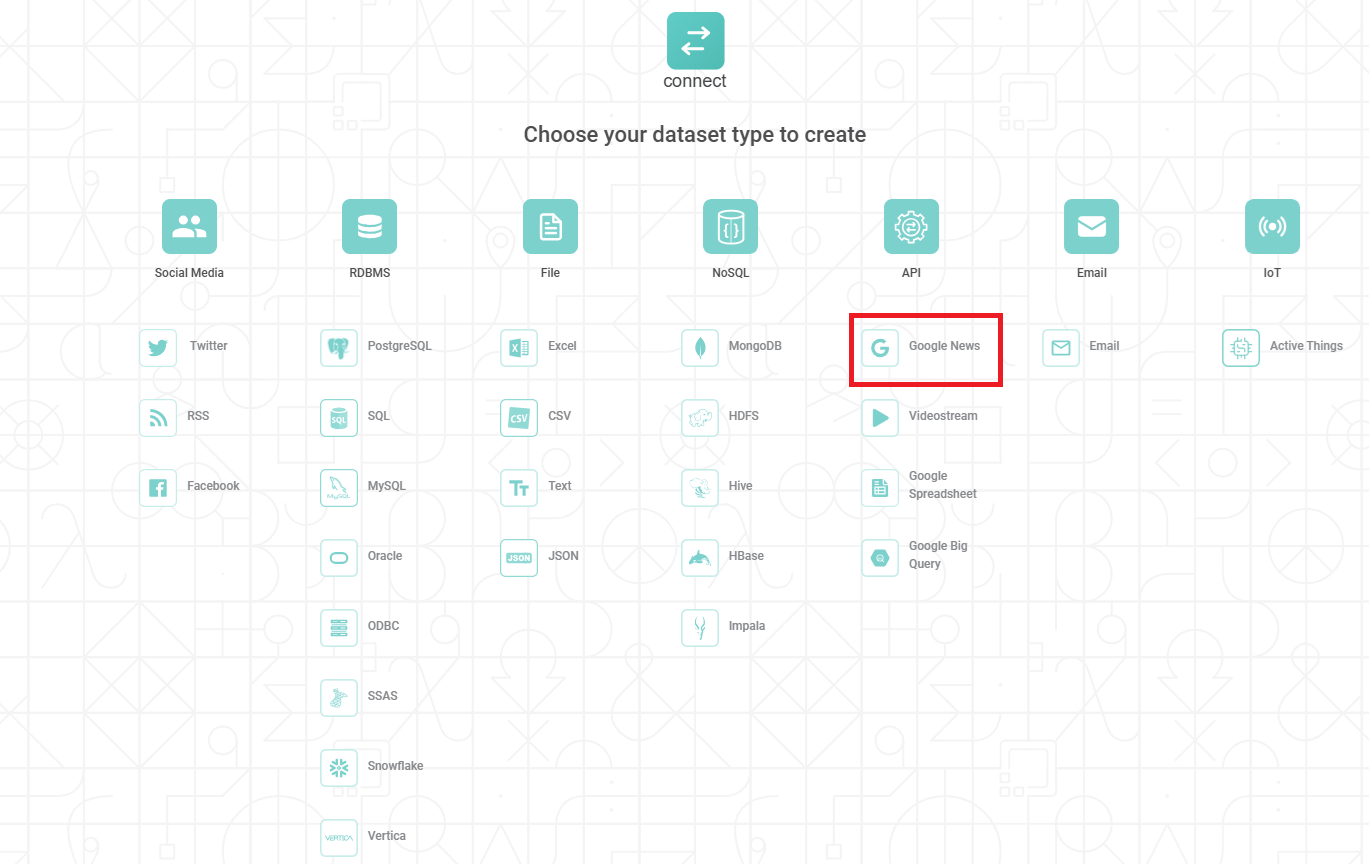Click the API gear category icon
Viewport: 1369px width, 864px height.
coord(911,226)
